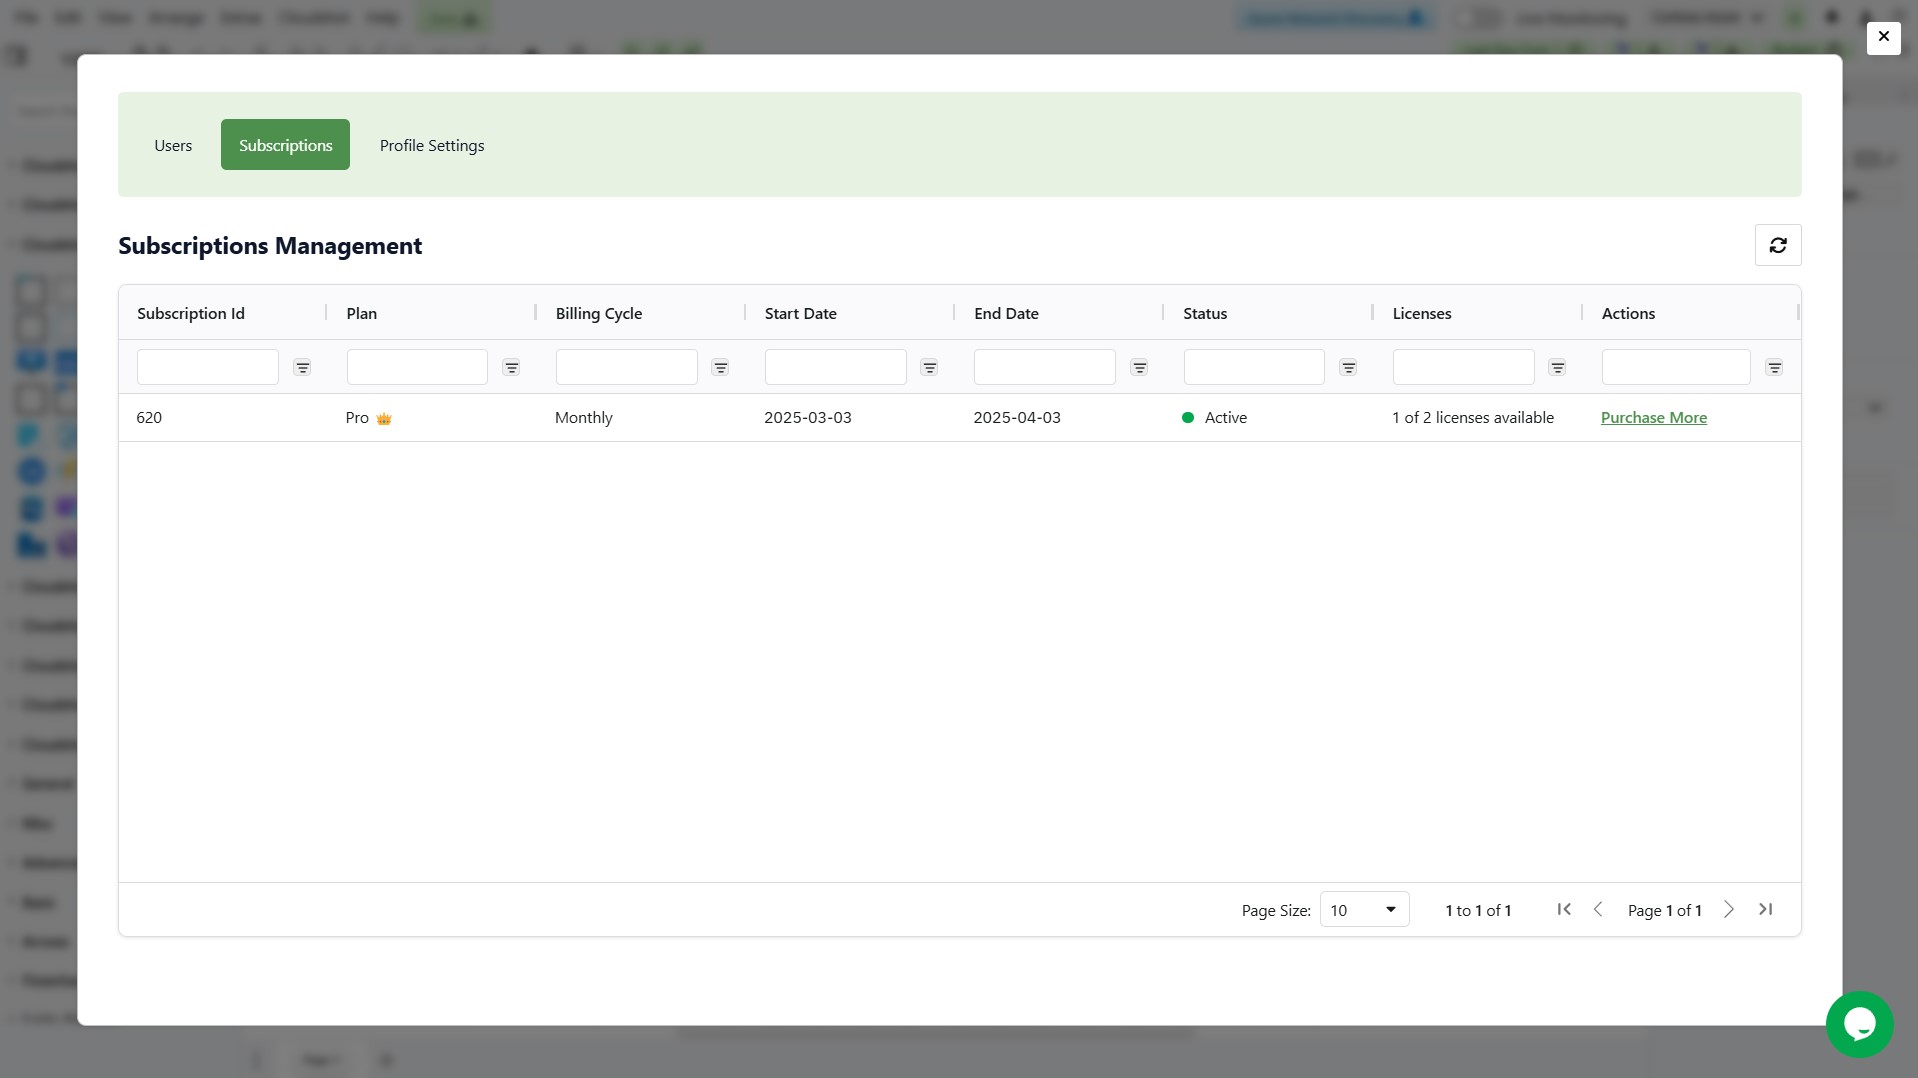
Task: Select the 2025-04-03 end date cell
Action: [x=1060, y=418]
